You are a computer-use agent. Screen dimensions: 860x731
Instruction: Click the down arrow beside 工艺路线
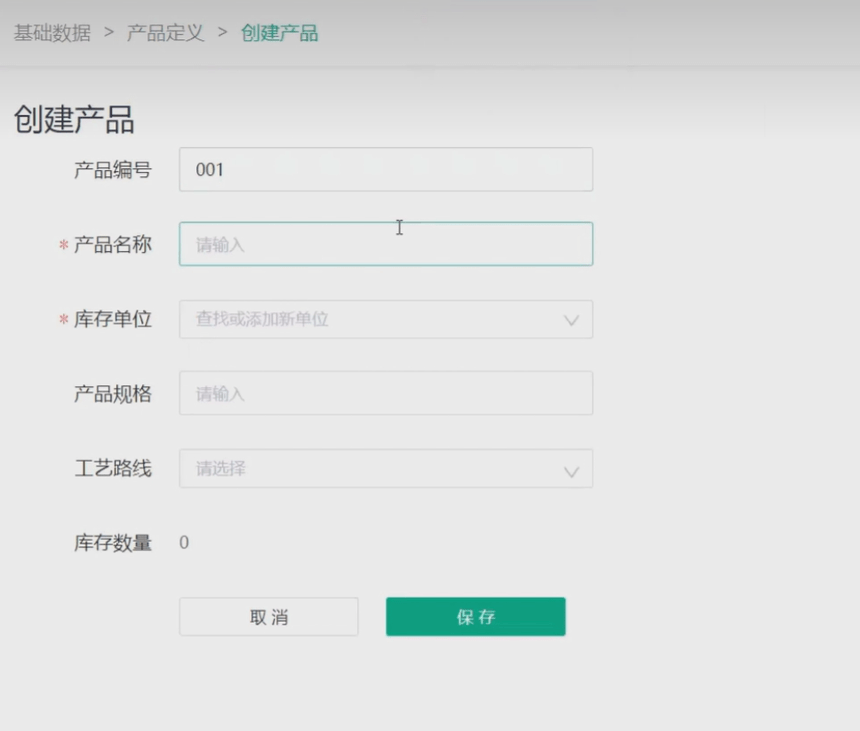570,469
